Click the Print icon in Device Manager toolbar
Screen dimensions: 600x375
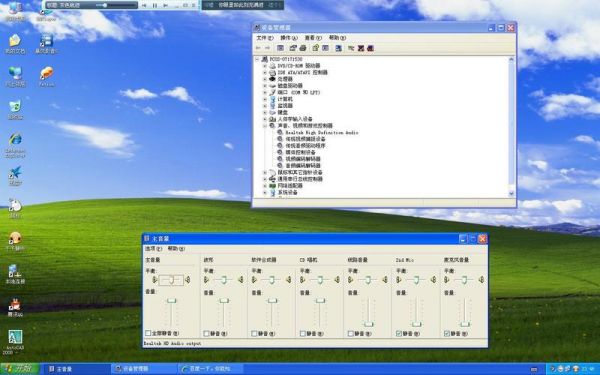[x=303, y=48]
